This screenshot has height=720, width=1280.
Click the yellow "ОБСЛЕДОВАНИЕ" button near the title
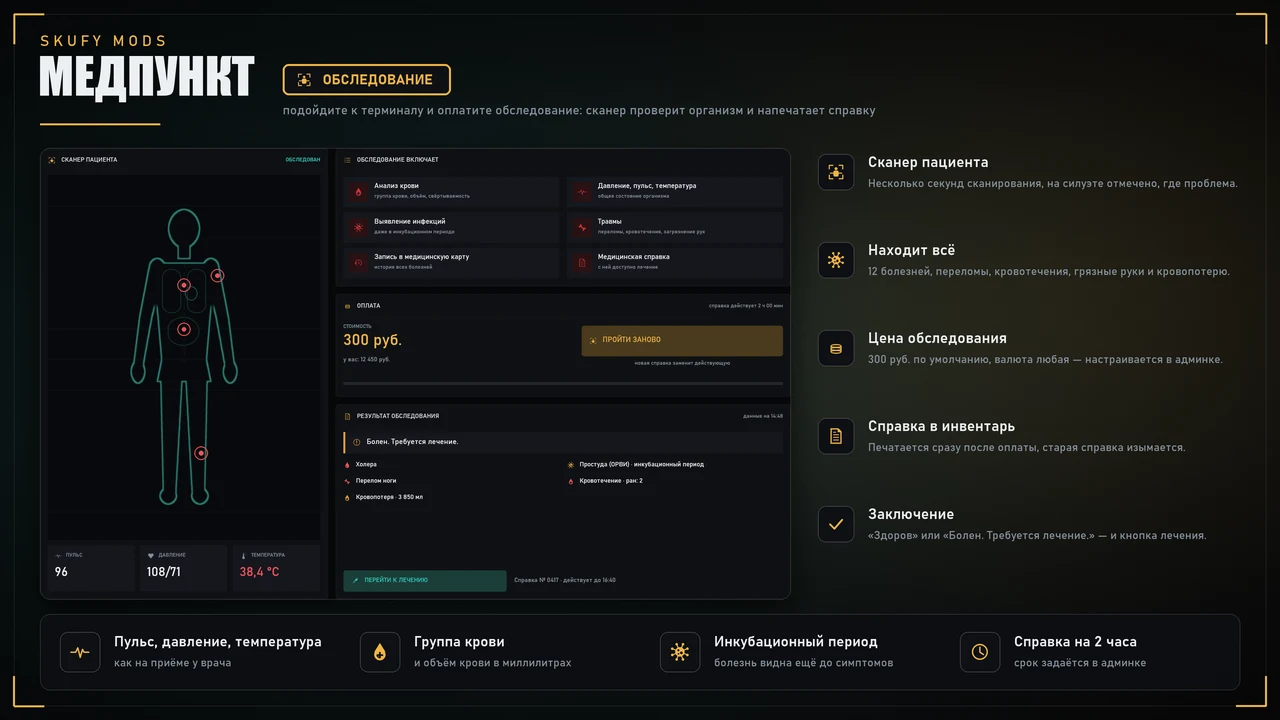coord(366,80)
